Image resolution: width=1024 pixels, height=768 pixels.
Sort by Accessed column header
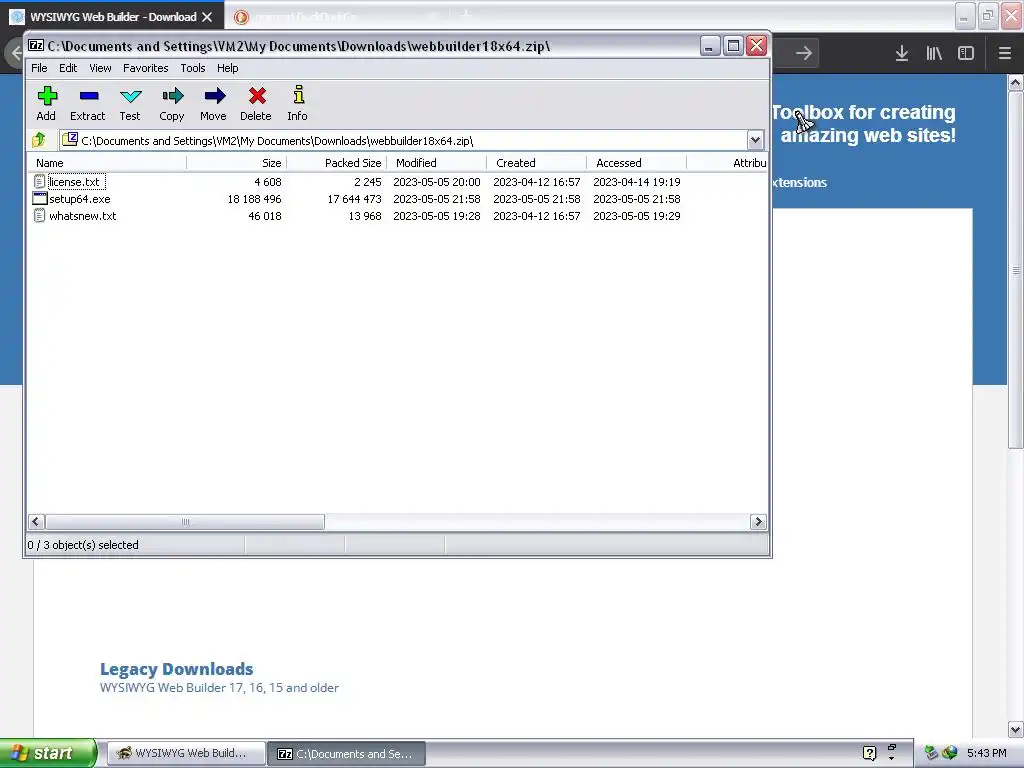(x=636, y=163)
